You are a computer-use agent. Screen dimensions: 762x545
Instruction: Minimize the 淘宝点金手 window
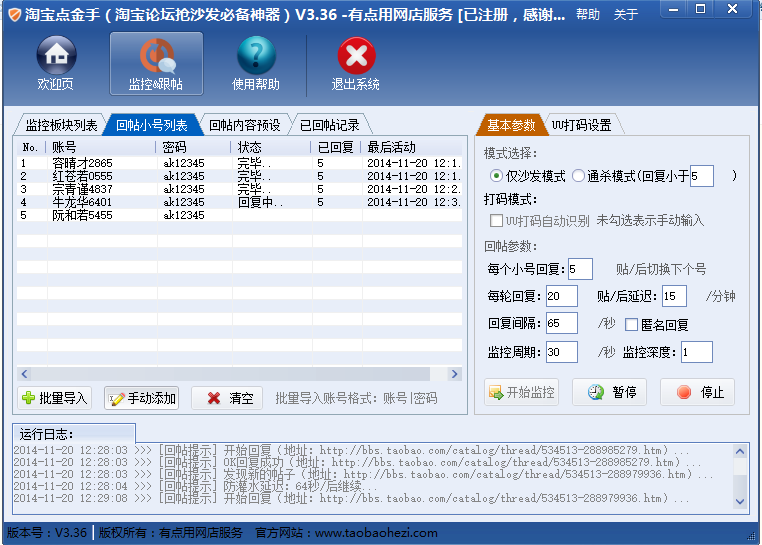[674, 9]
